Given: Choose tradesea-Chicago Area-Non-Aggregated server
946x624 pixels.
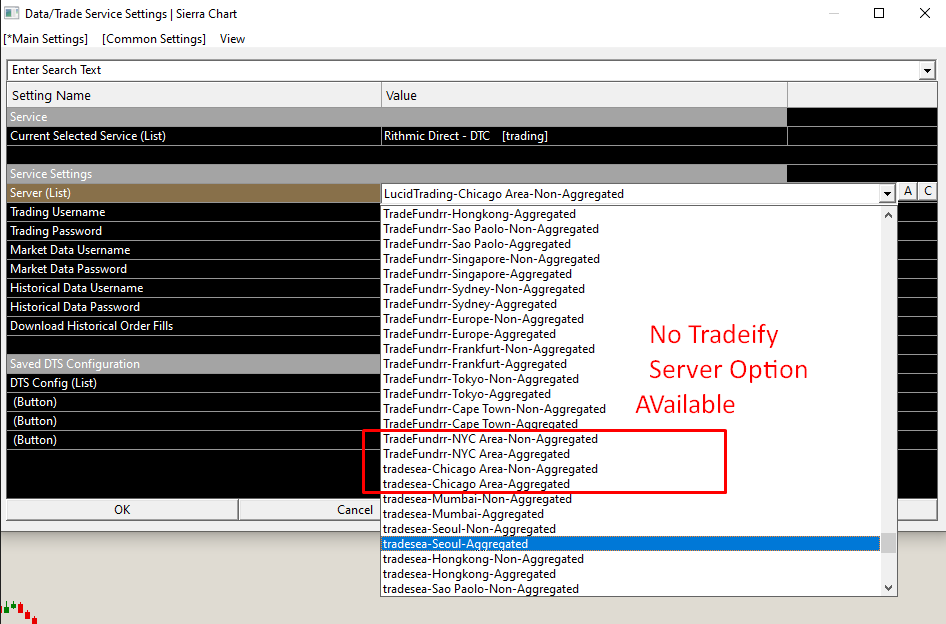Looking at the screenshot, I should tap(631, 469).
